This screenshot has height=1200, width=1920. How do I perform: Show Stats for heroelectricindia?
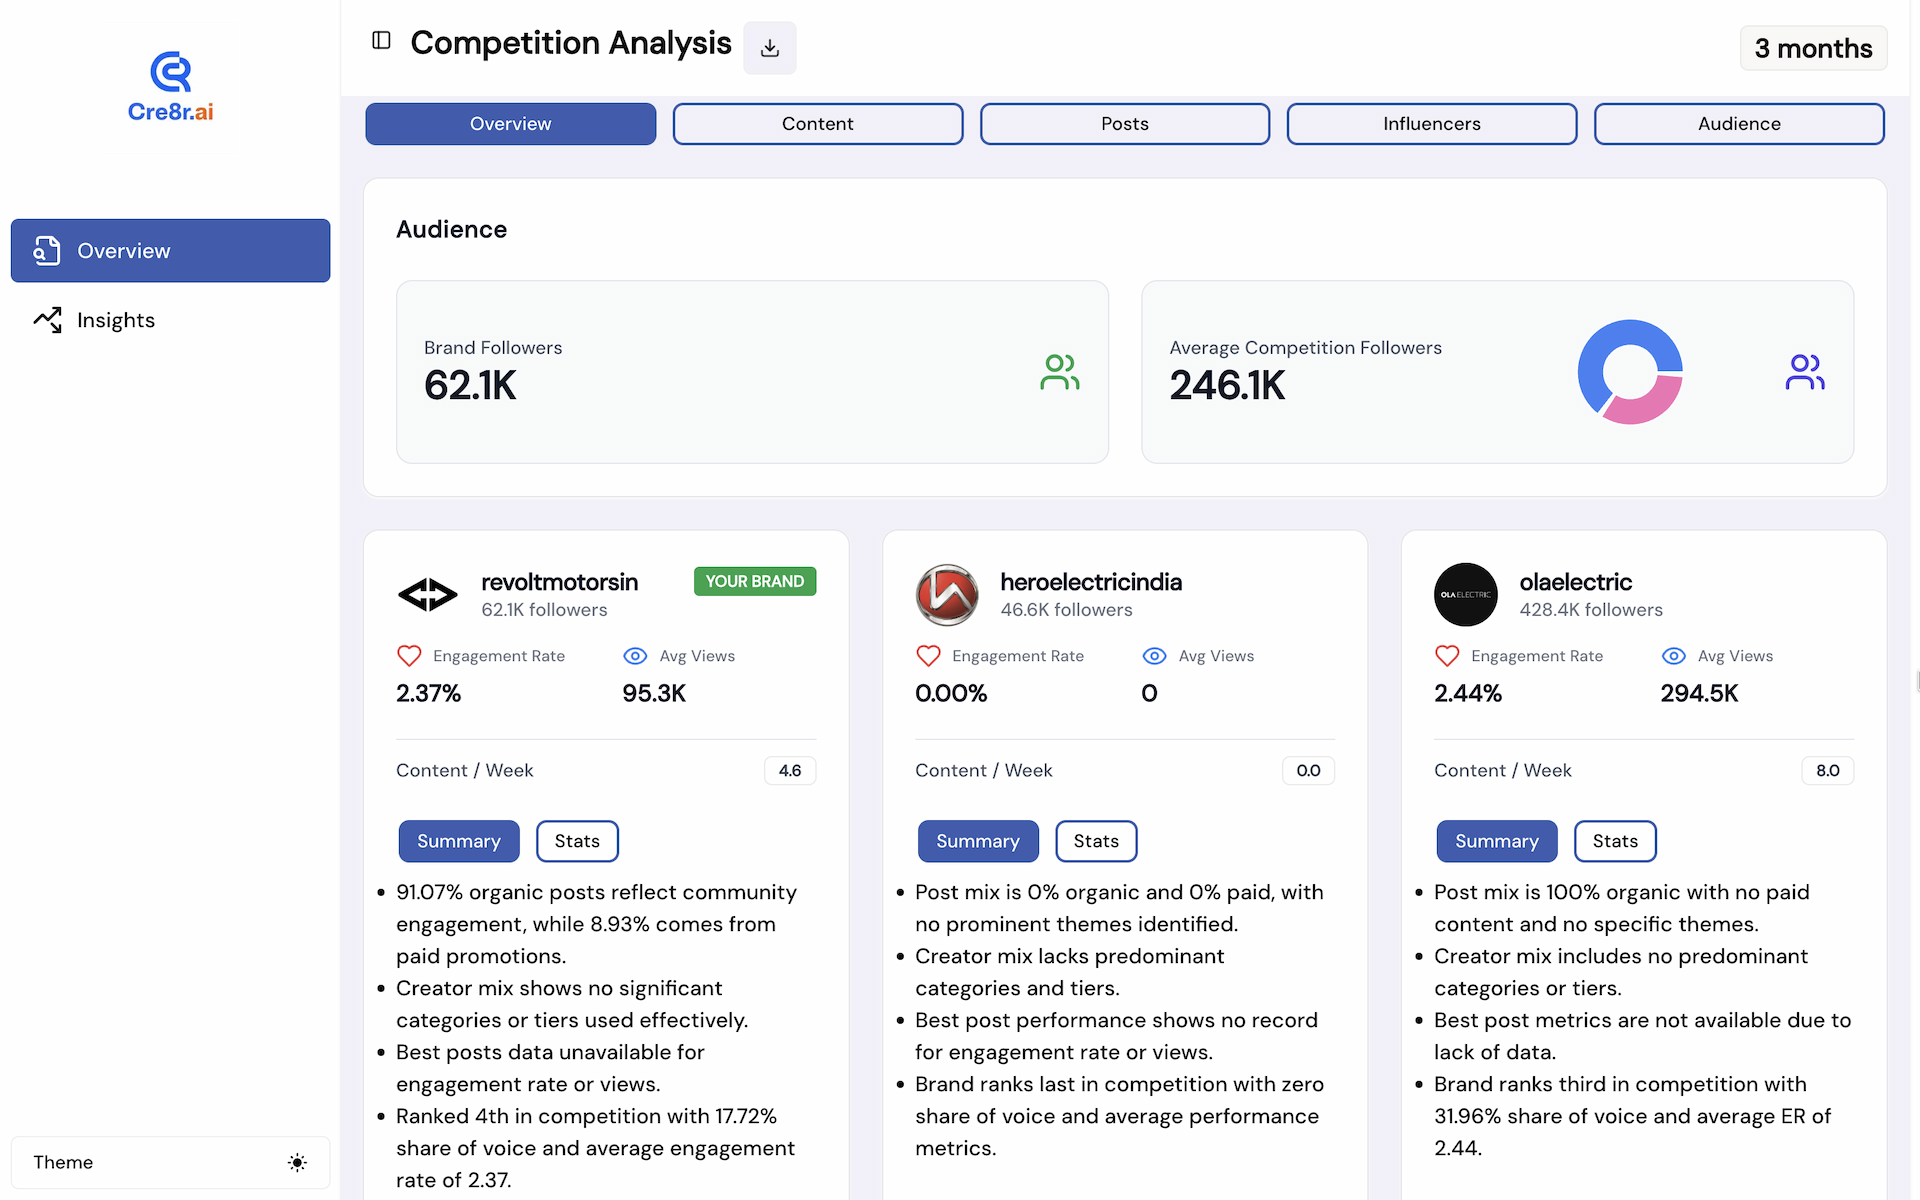point(1096,841)
